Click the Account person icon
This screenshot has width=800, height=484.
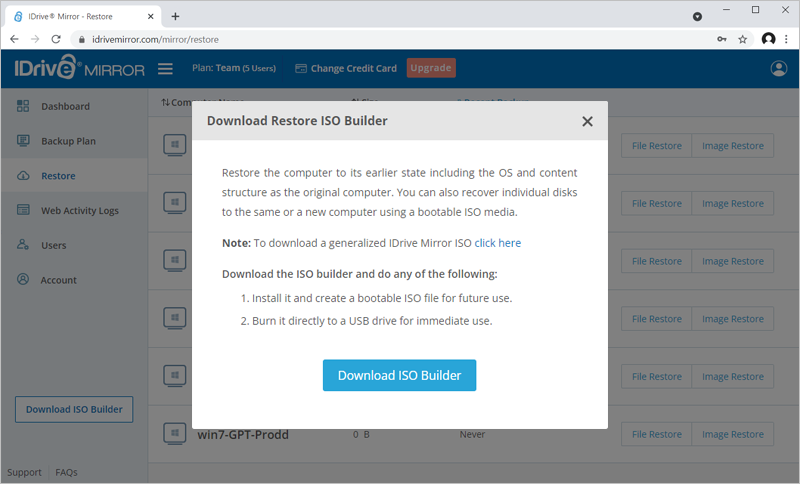pyautogui.click(x=23, y=279)
